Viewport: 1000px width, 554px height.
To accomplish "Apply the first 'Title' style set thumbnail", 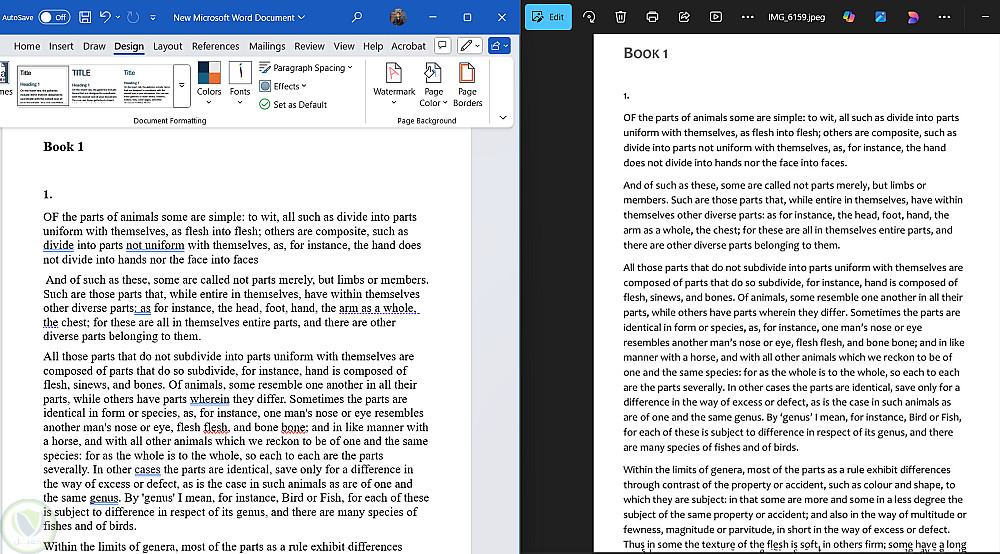I will [x=43, y=85].
